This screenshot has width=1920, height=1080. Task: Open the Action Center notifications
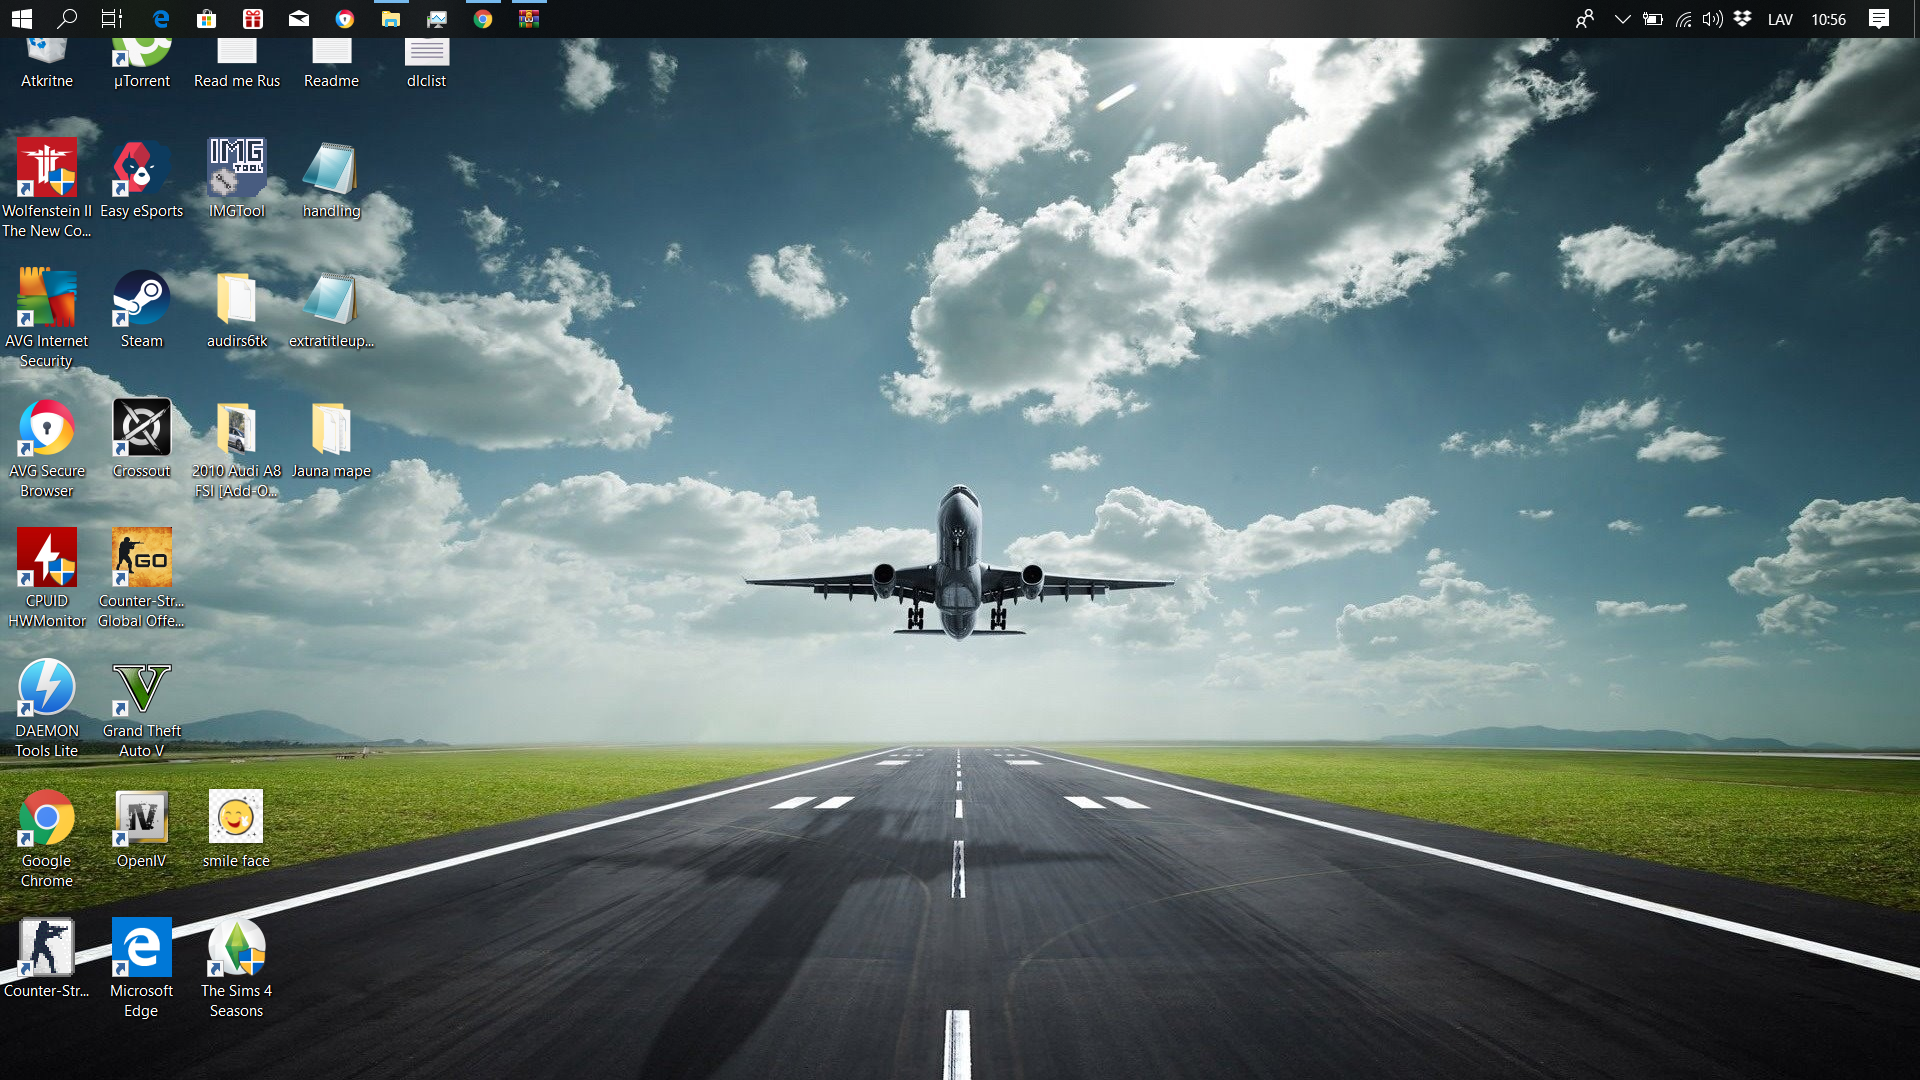(1879, 19)
